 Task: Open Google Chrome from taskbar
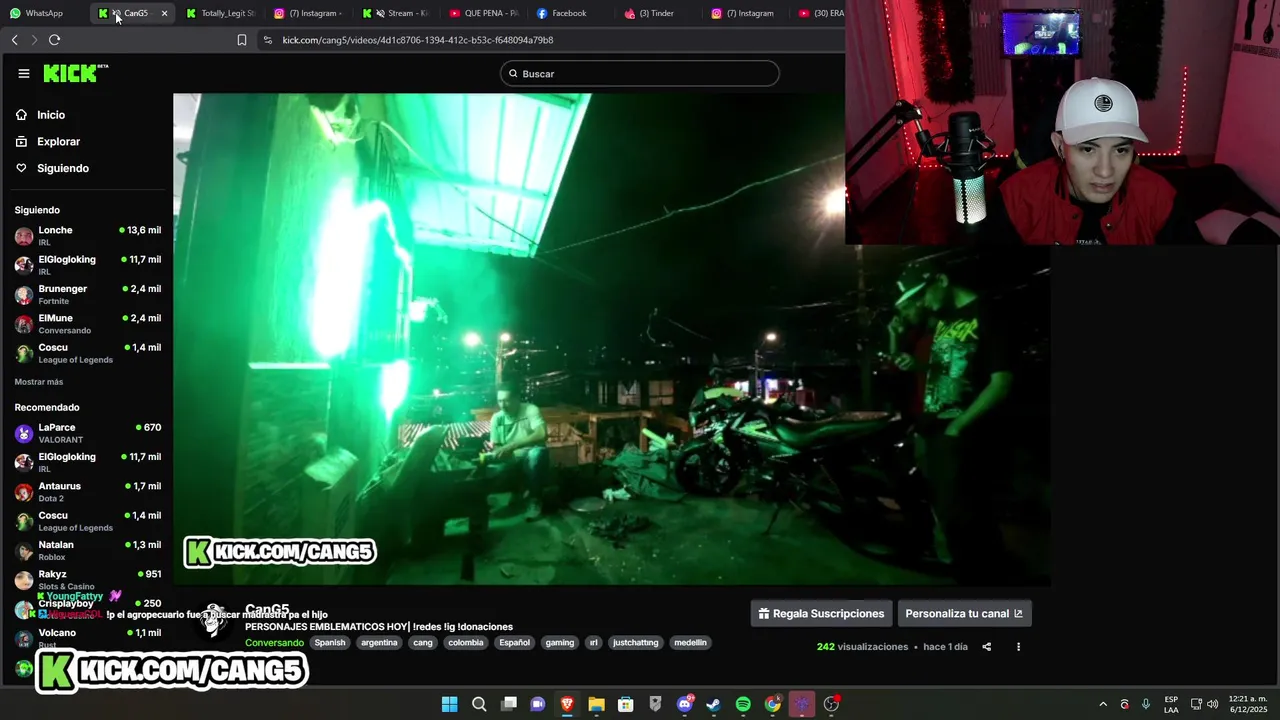tap(773, 704)
